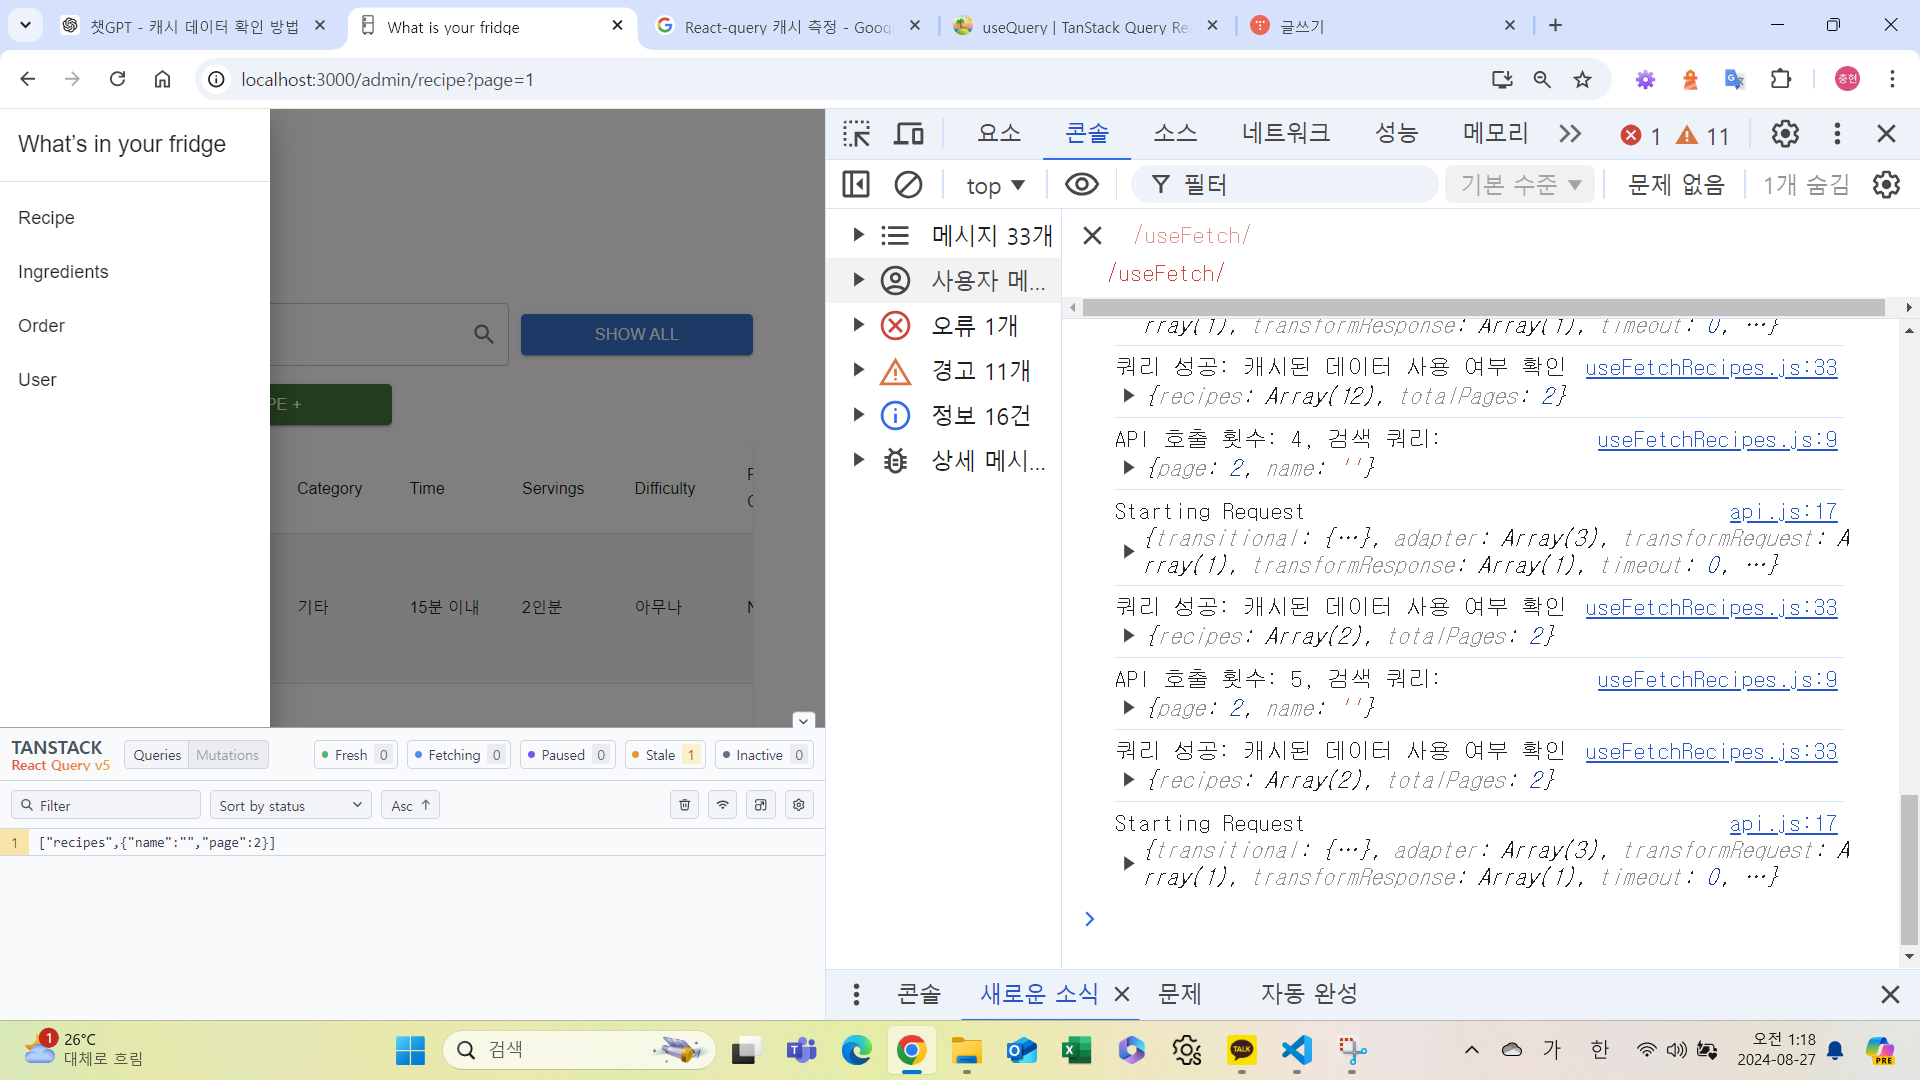The width and height of the screenshot is (1920, 1080).
Task: Open the 문제 drawer tab
Action: pyautogui.click(x=1179, y=994)
